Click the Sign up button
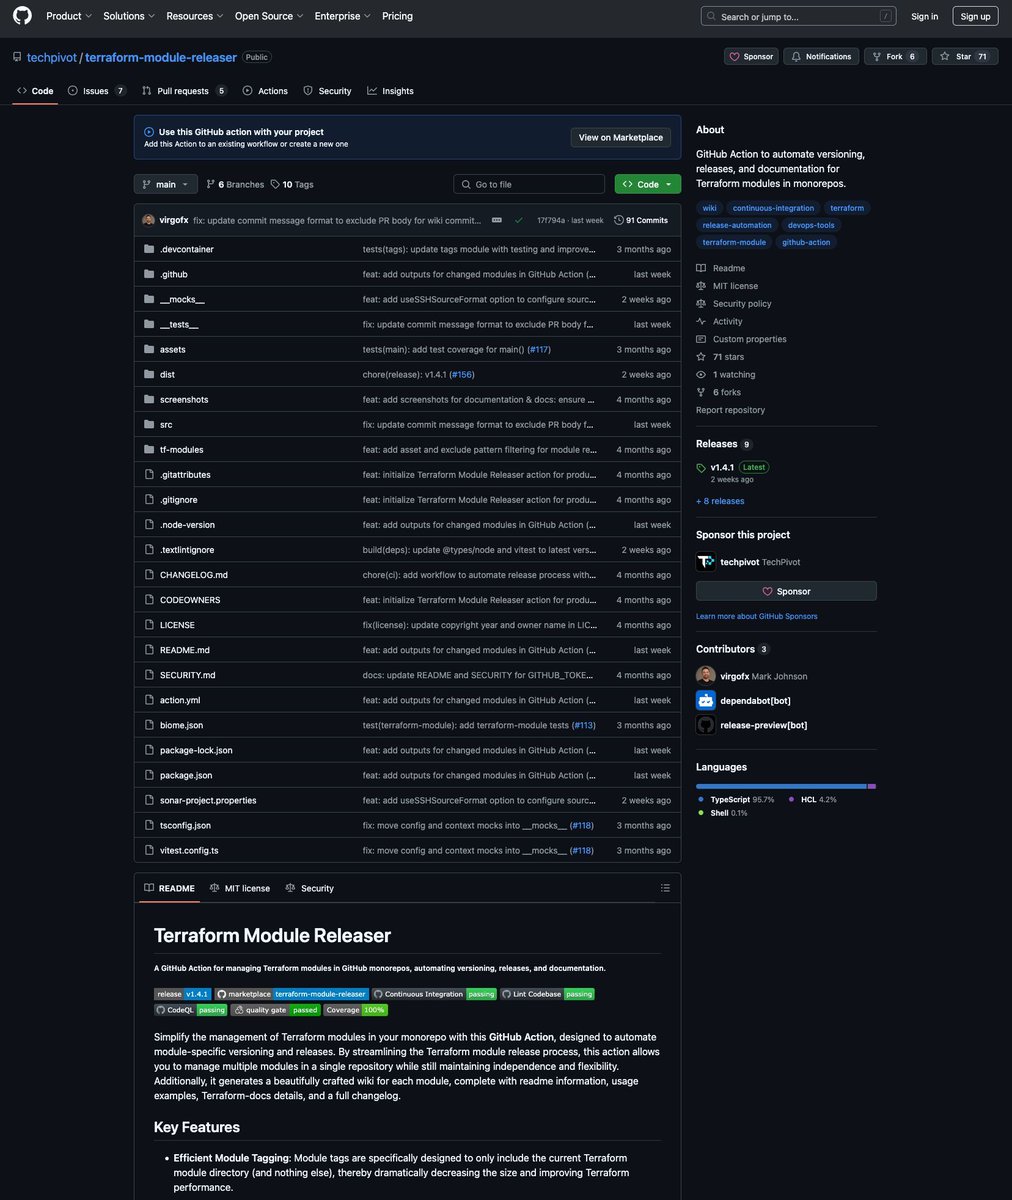This screenshot has height=1200, width=1012. coord(975,16)
